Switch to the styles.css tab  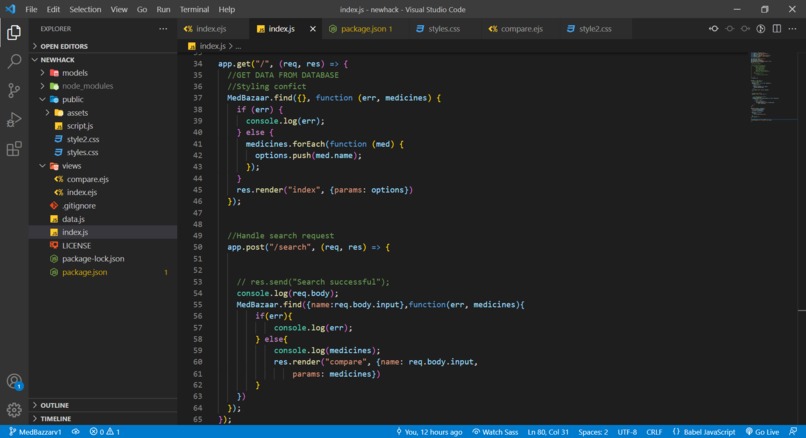[438, 29]
